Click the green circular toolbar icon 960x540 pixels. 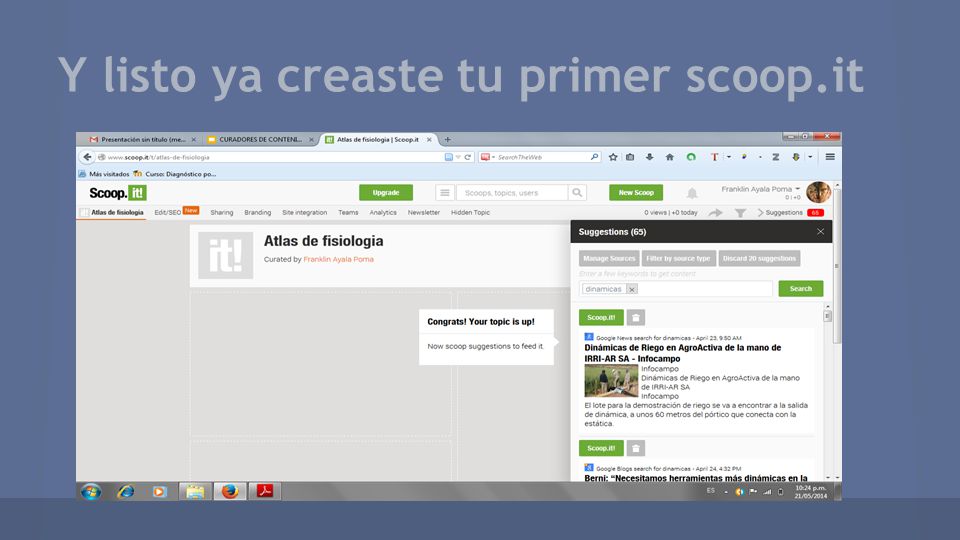tap(691, 157)
